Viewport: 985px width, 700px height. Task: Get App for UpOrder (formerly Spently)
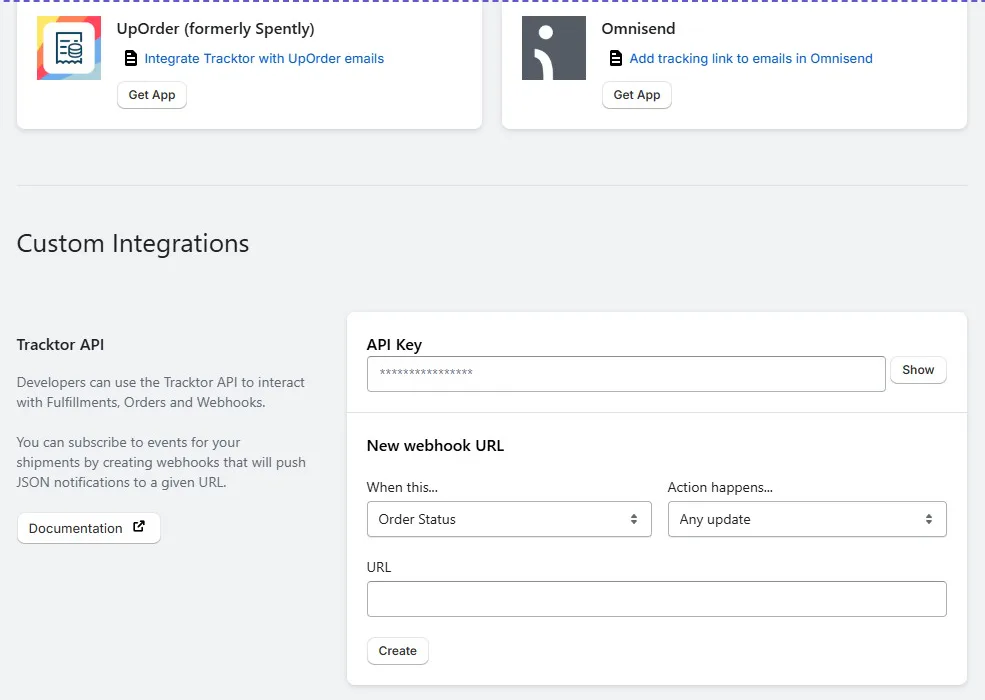(152, 95)
